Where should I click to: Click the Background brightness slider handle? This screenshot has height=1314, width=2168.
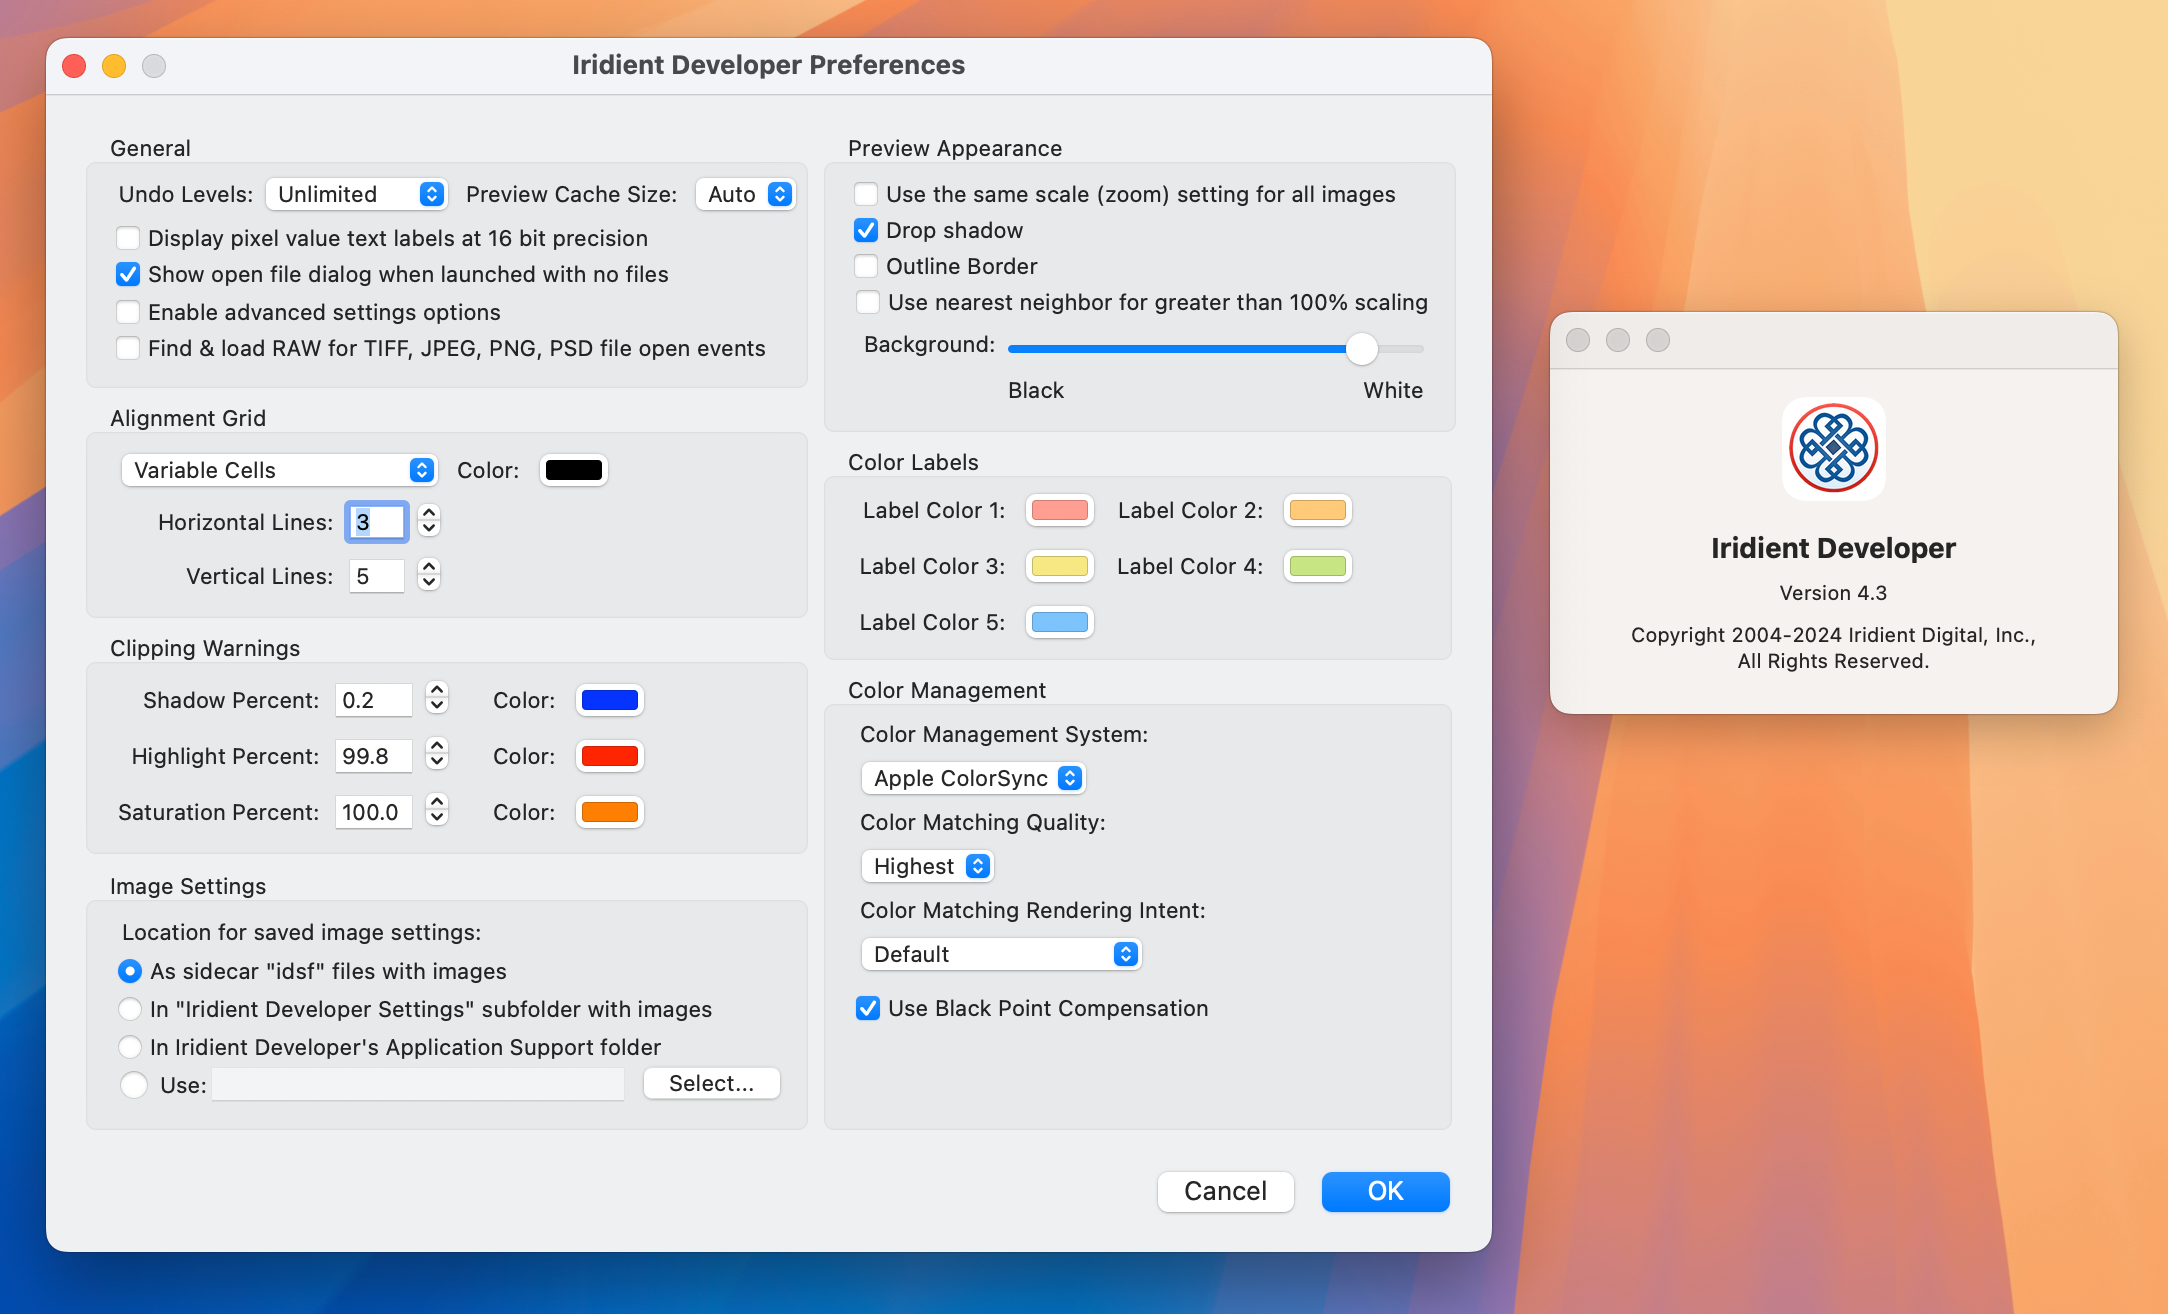click(x=1362, y=349)
